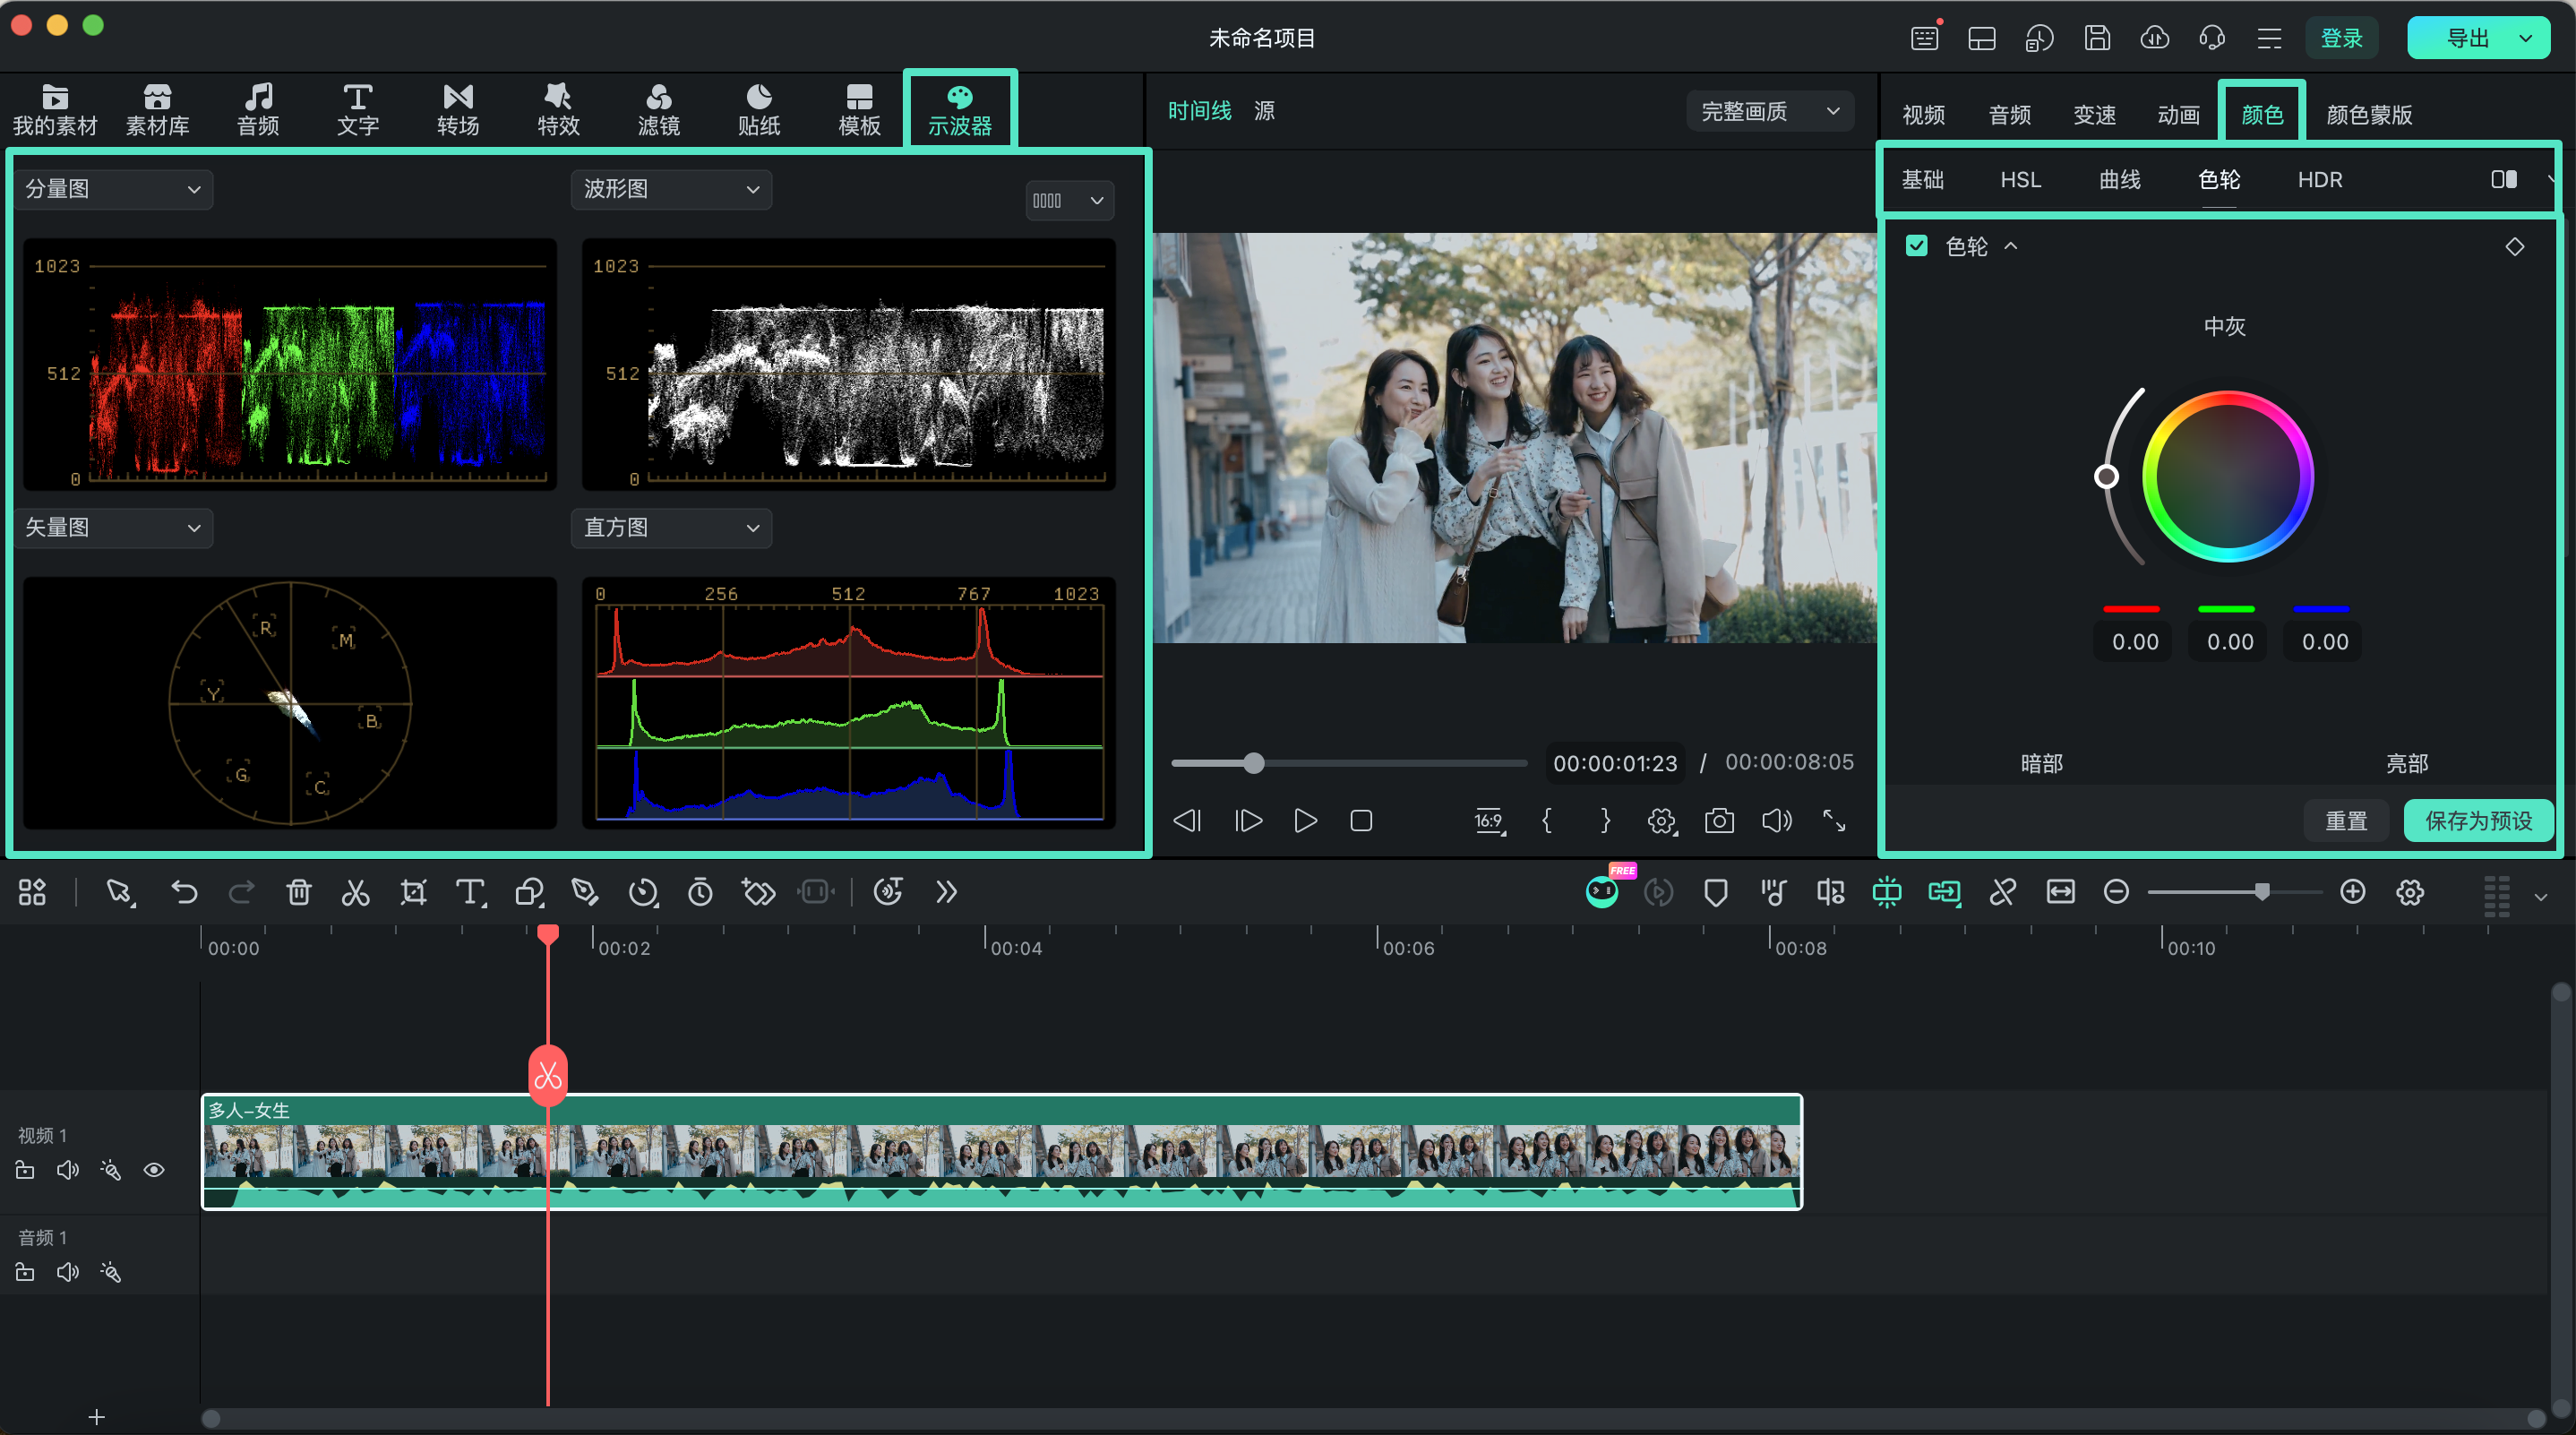2576x1435 pixels.
Task: Open the 曲线 curves tab
Action: click(x=2119, y=179)
